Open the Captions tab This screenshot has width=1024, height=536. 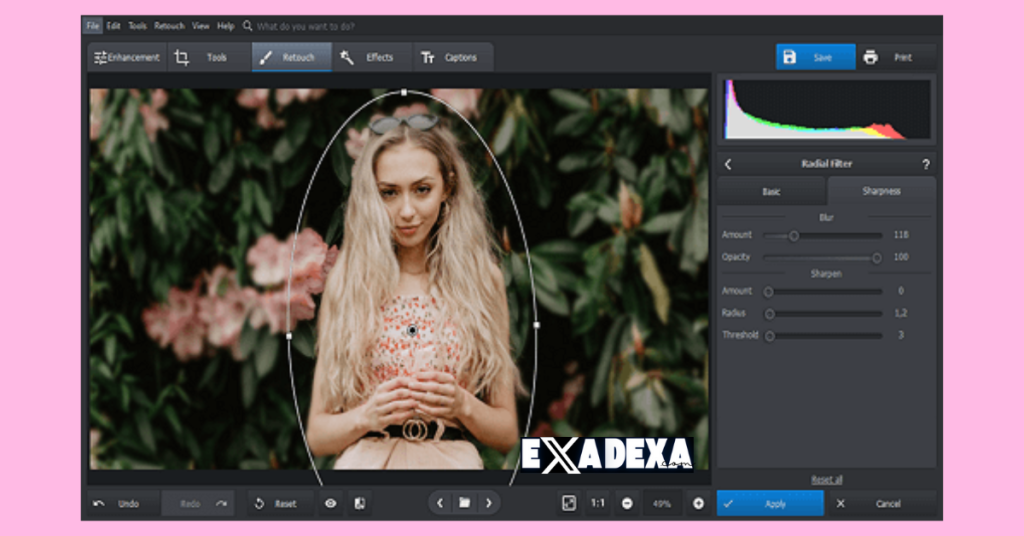[x=452, y=57]
